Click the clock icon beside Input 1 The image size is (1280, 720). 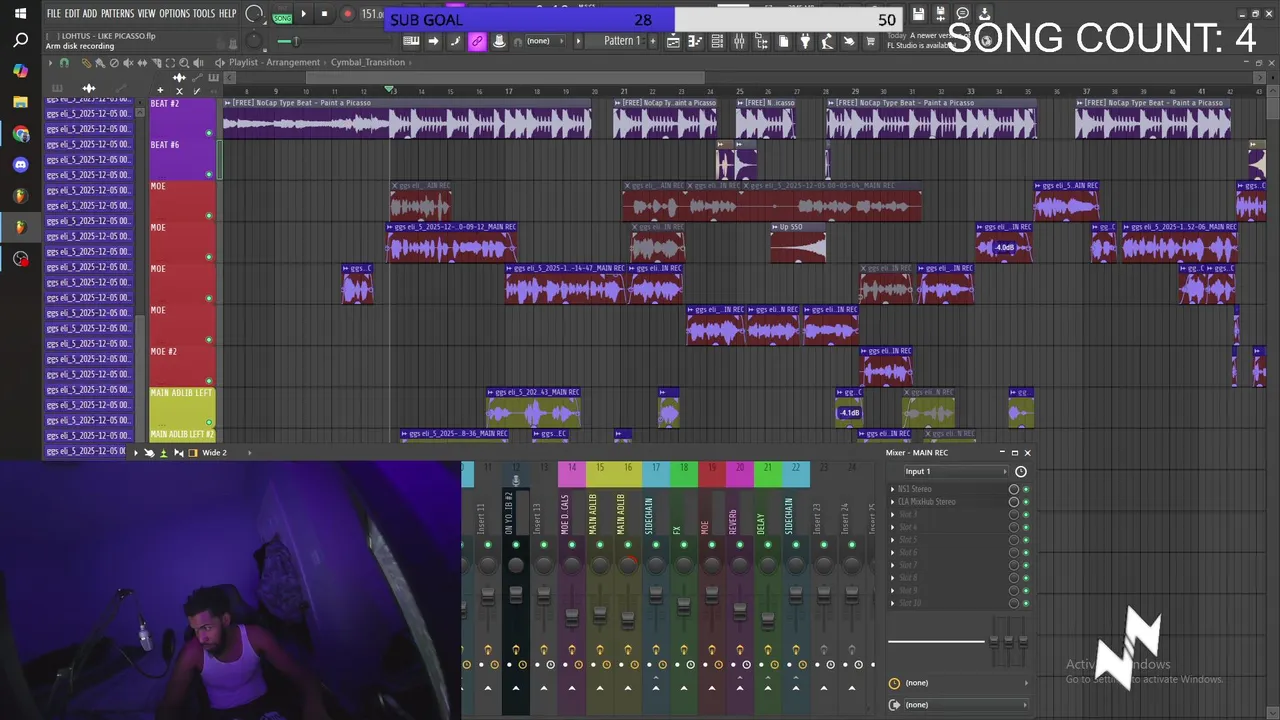[1021, 471]
